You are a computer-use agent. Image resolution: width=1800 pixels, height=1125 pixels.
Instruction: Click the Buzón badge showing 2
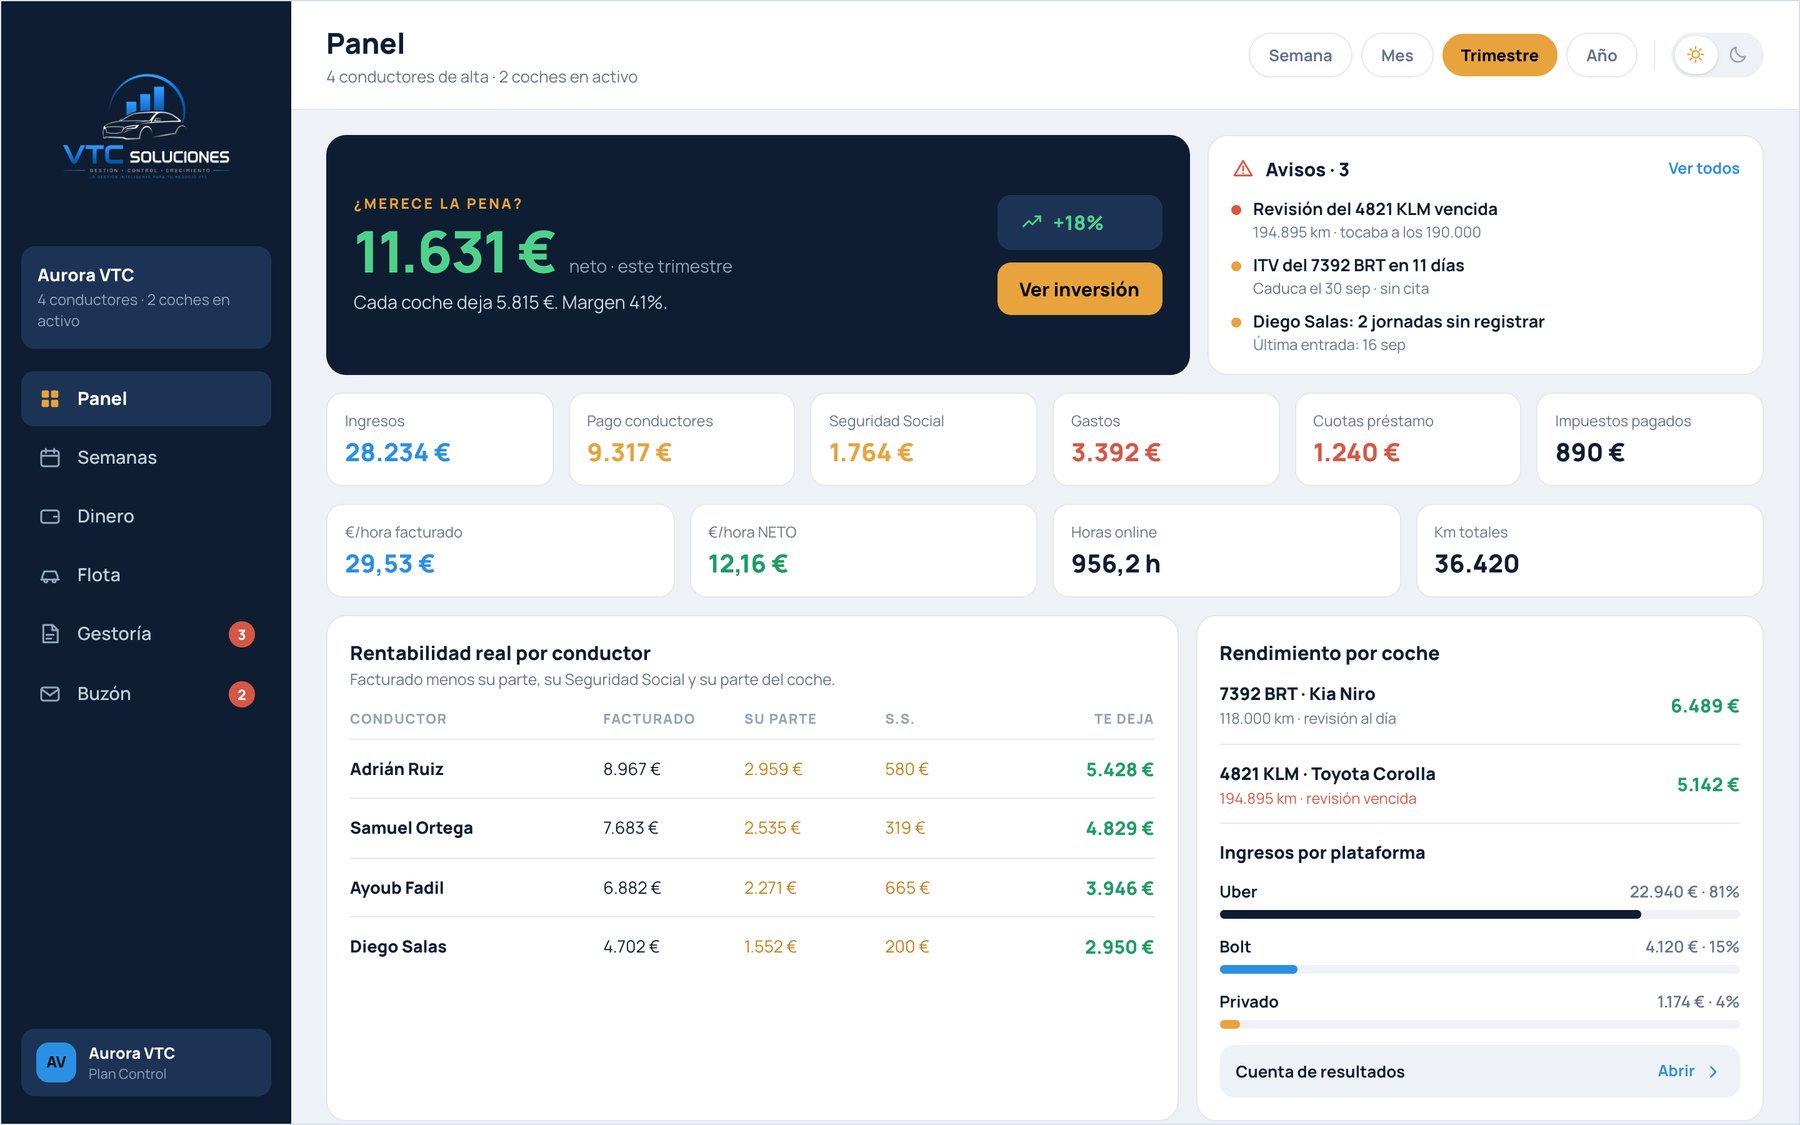coord(242,694)
